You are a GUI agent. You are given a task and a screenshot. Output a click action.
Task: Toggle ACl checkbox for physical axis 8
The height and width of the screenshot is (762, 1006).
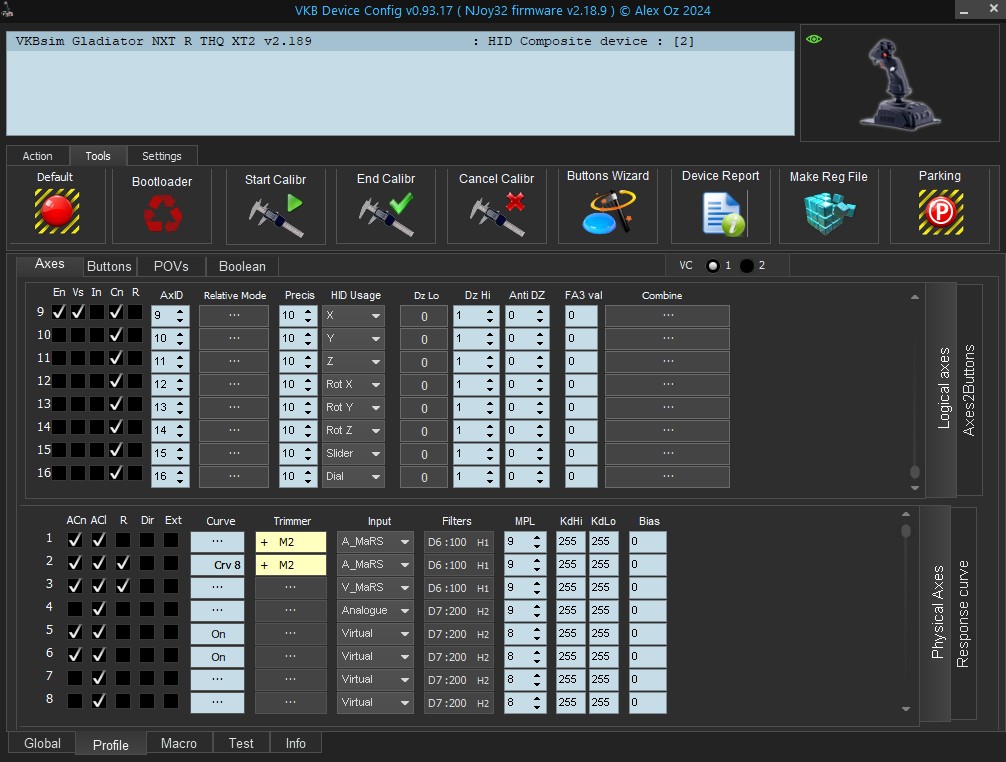99,701
